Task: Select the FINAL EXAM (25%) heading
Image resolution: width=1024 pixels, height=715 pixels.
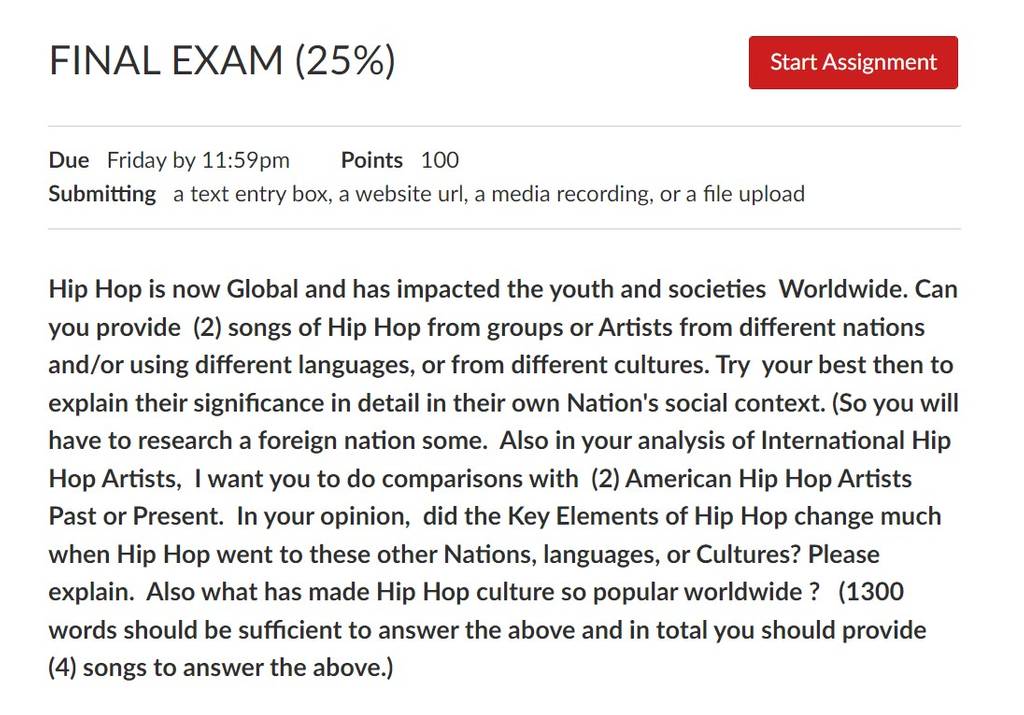Action: point(222,61)
